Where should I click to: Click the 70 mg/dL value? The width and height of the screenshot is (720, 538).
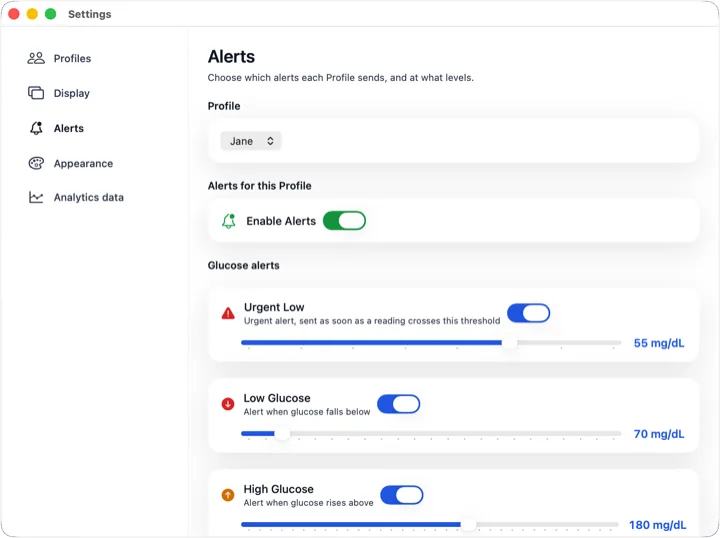659,434
